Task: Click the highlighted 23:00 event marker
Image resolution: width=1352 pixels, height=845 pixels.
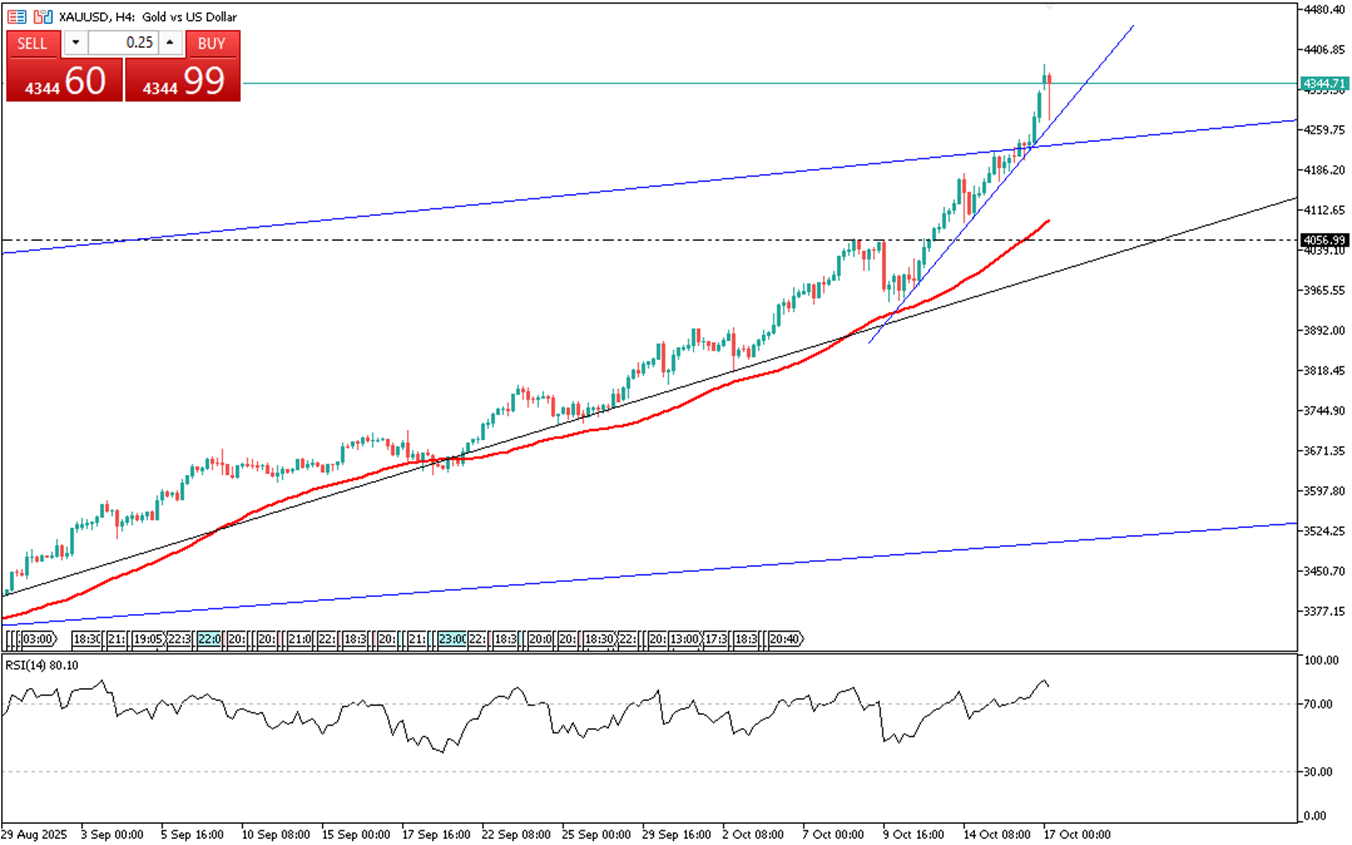Action: [451, 638]
